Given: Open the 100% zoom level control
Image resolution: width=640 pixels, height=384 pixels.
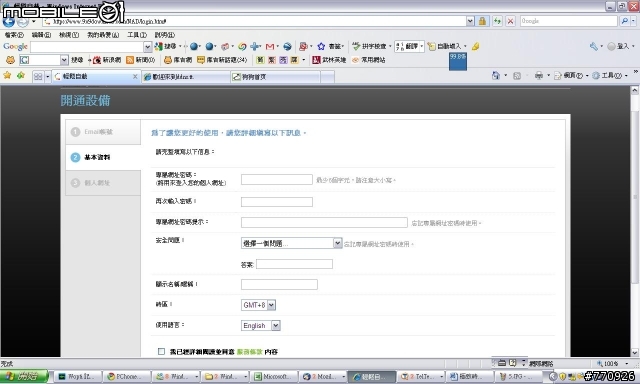Looking at the screenshot, I should coord(613,363).
